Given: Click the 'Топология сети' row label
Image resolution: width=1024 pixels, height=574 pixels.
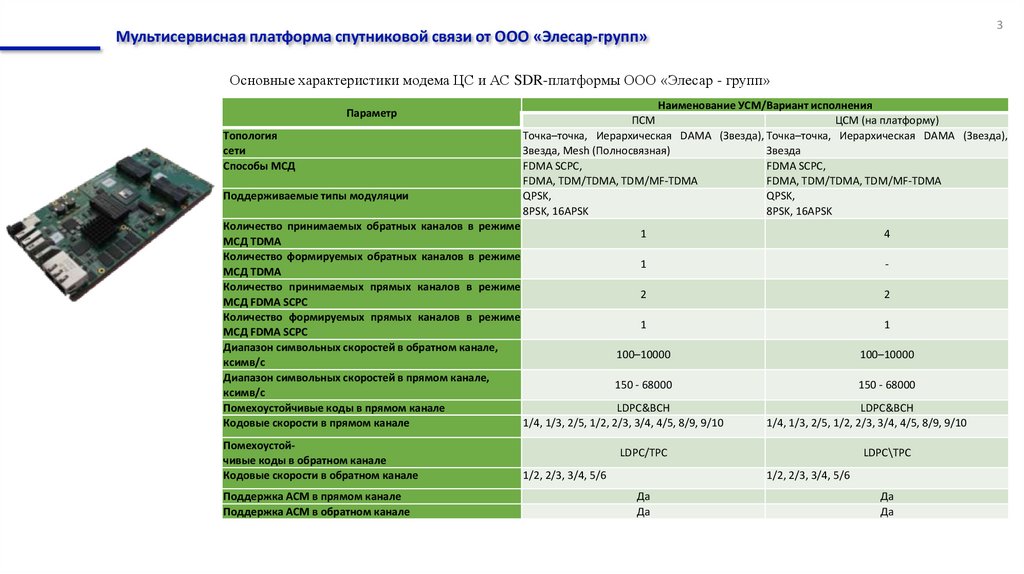Looking at the screenshot, I should coord(372,143).
